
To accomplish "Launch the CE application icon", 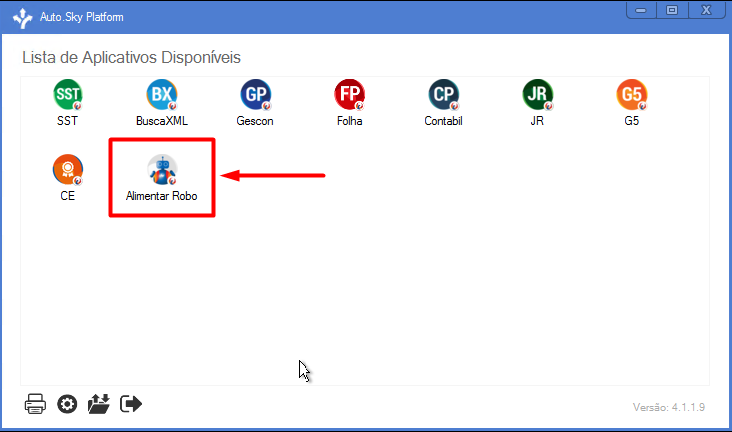I will (x=68, y=170).
